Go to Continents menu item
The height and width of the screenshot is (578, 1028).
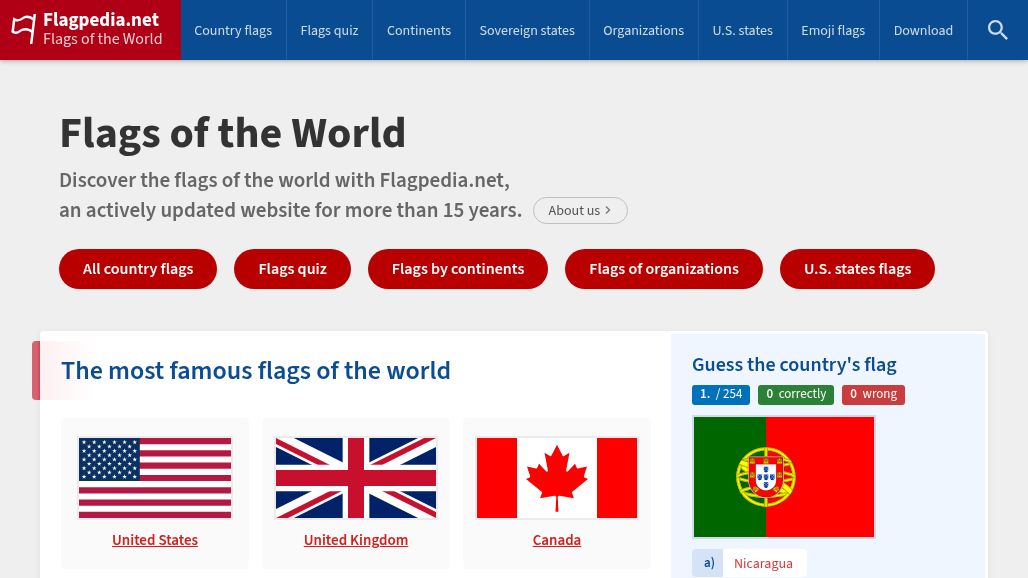(x=419, y=30)
